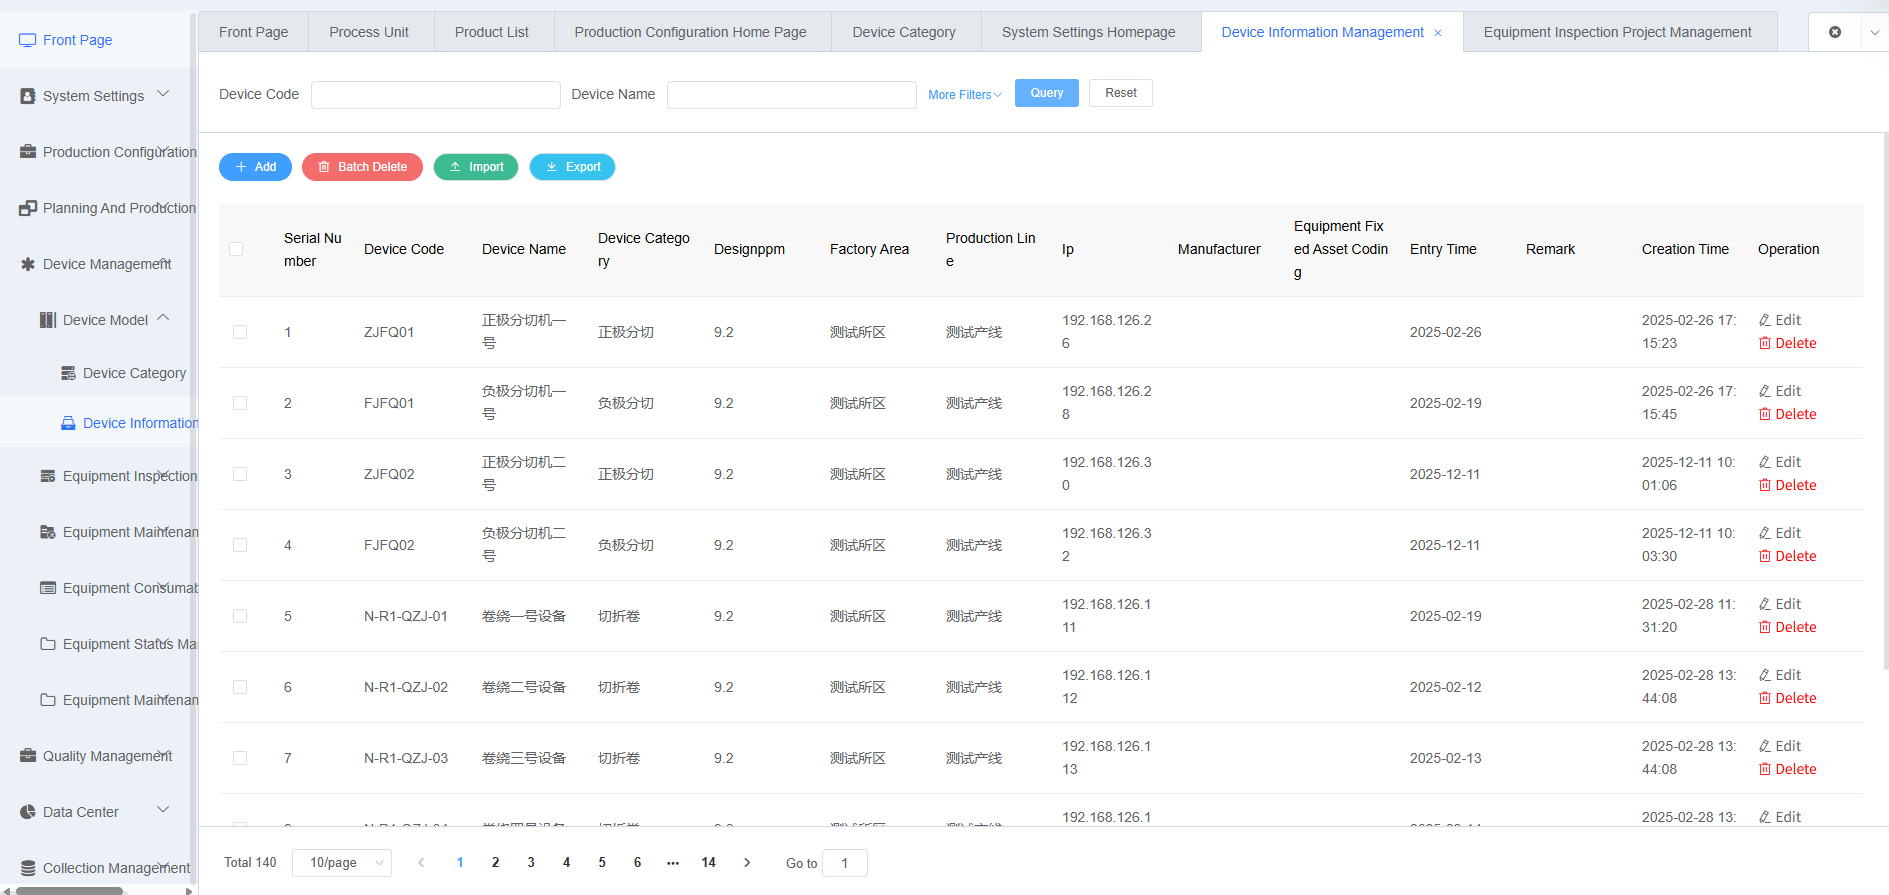This screenshot has height=895, width=1889.
Task: Focus the Device Name input field
Action: [x=792, y=95]
